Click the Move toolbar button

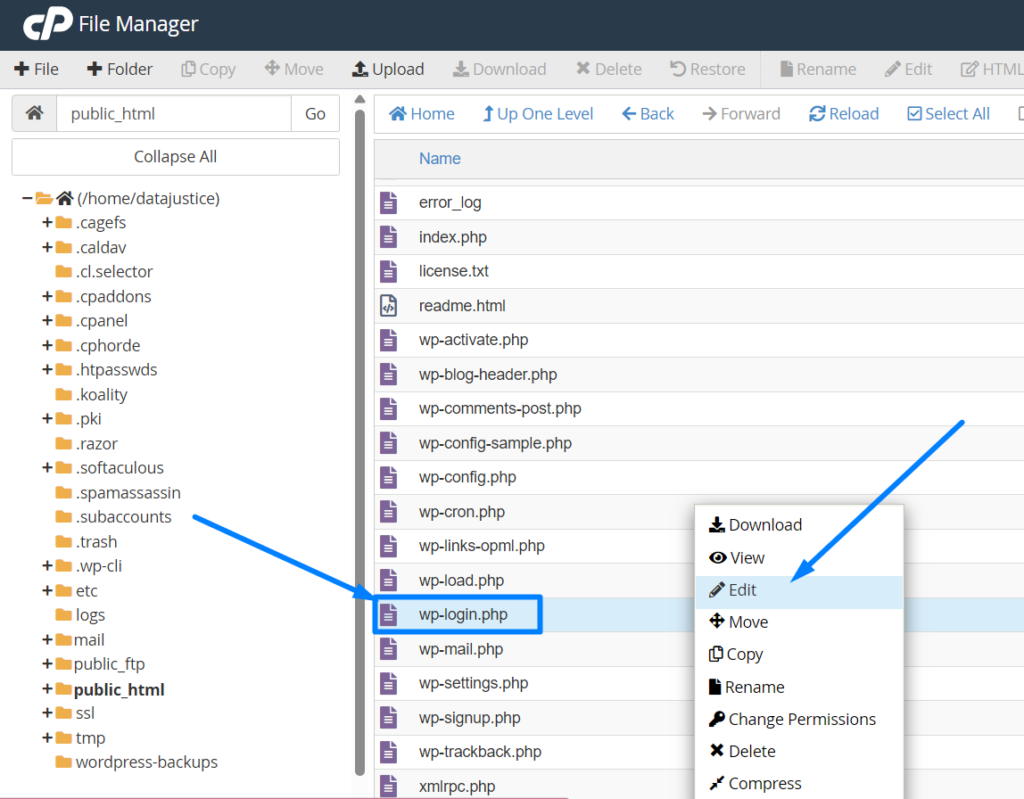(294, 69)
